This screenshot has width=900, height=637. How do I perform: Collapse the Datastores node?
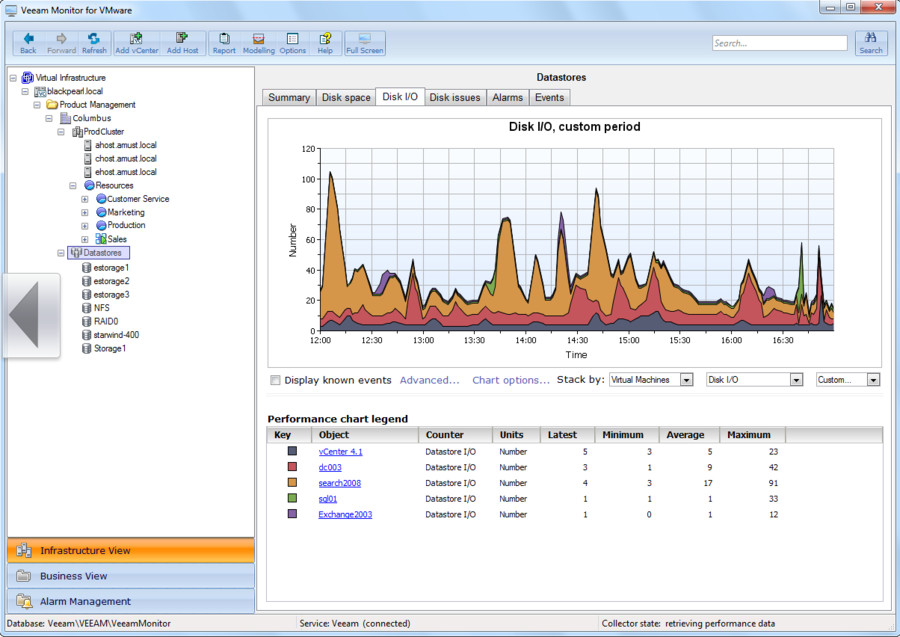(x=61, y=253)
